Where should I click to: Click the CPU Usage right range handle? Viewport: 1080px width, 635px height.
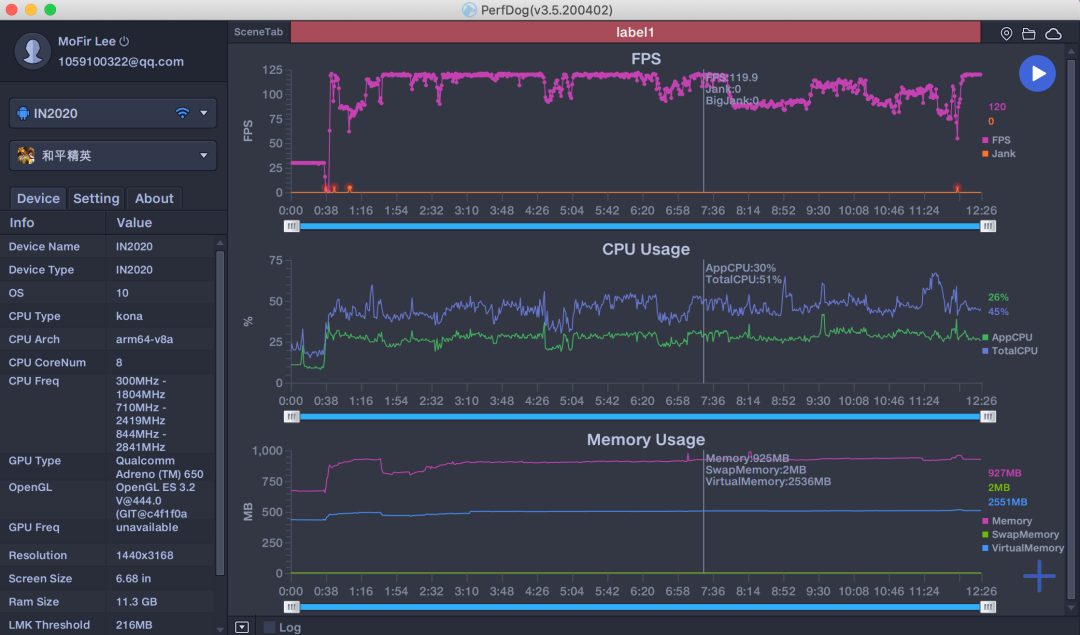pyautogui.click(x=988, y=417)
